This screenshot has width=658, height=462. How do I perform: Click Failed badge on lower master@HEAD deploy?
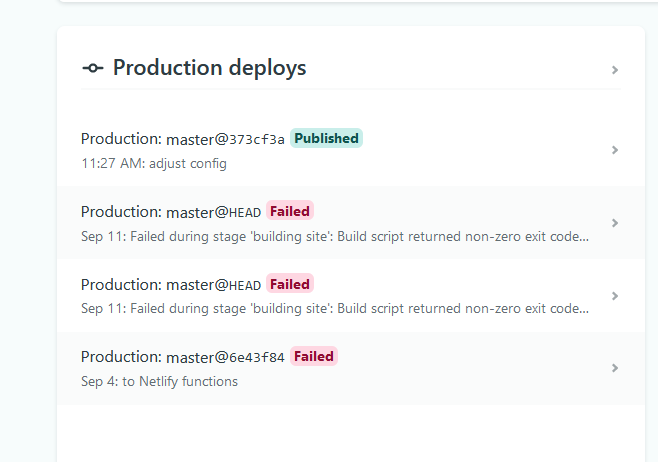coord(290,284)
